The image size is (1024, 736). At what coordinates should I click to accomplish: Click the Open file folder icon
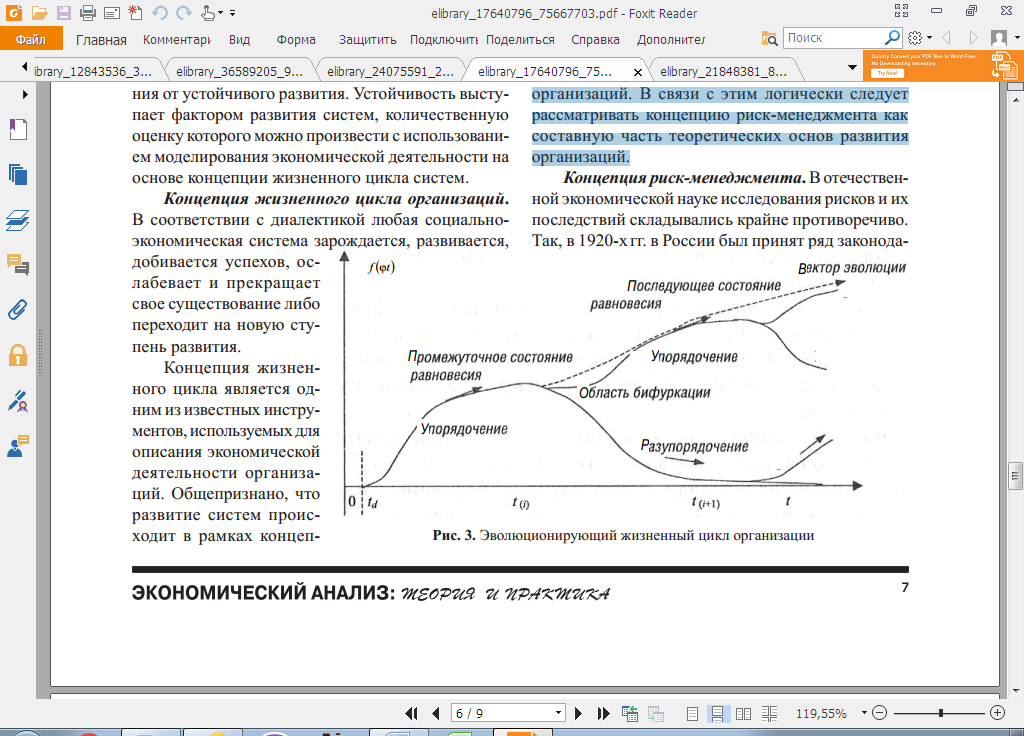pos(39,13)
